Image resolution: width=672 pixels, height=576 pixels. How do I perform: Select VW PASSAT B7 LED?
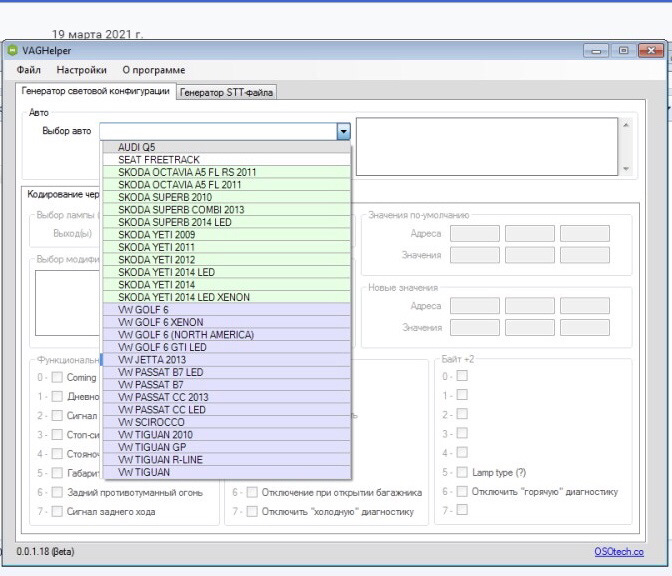tap(227, 372)
